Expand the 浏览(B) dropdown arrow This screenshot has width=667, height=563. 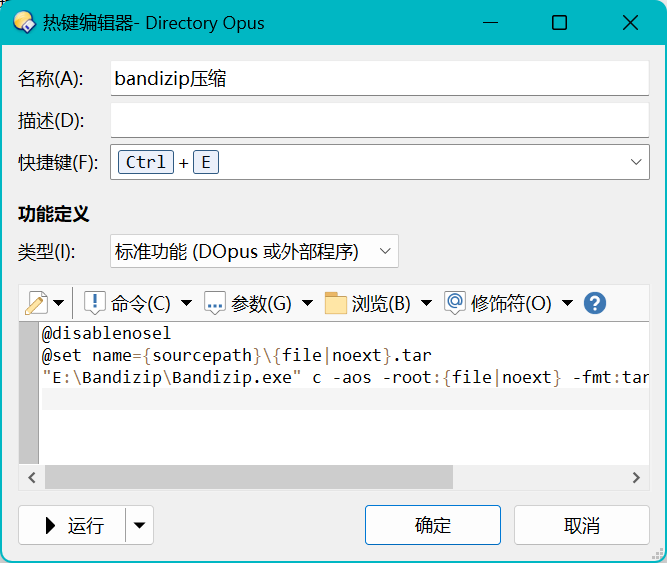(426, 303)
